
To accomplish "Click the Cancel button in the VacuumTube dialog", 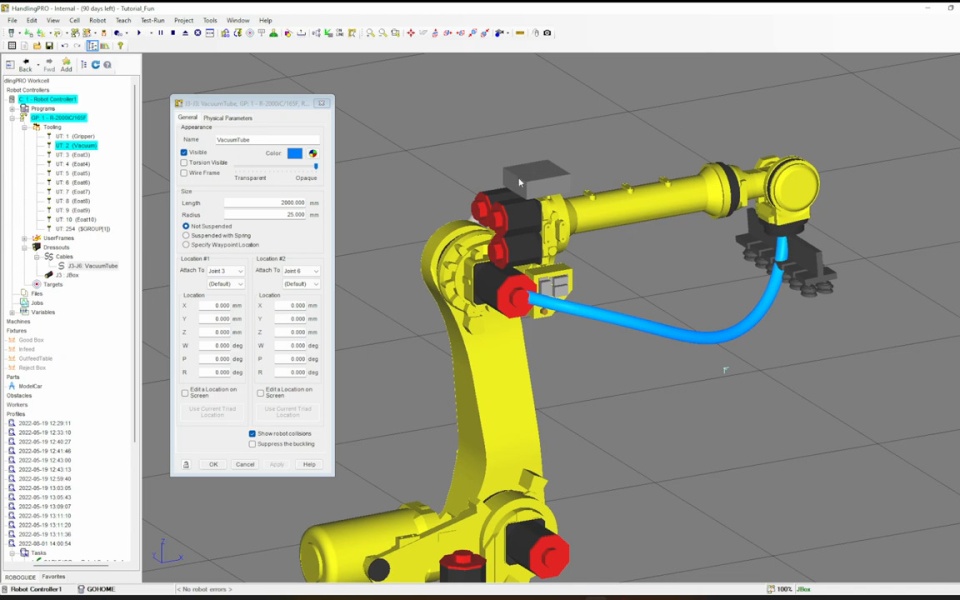I will tap(246, 464).
